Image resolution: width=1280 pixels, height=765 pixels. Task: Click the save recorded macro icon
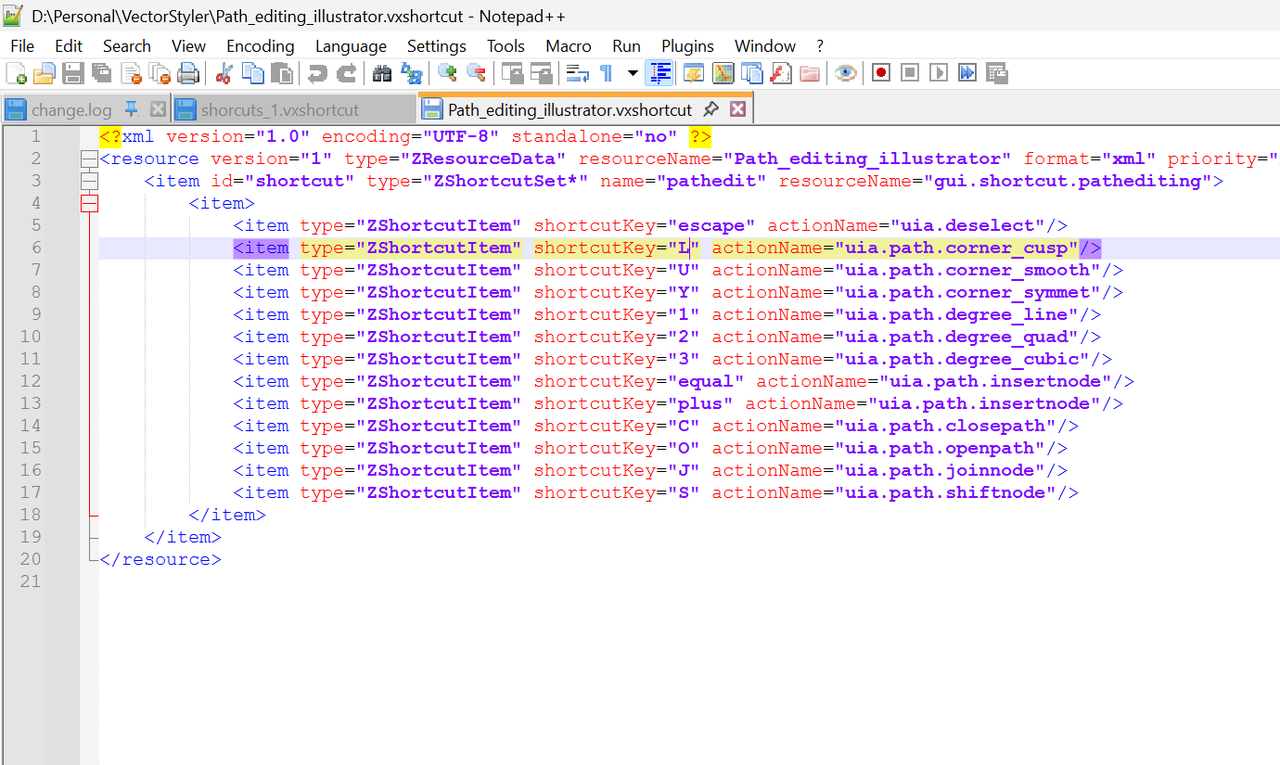(x=996, y=73)
